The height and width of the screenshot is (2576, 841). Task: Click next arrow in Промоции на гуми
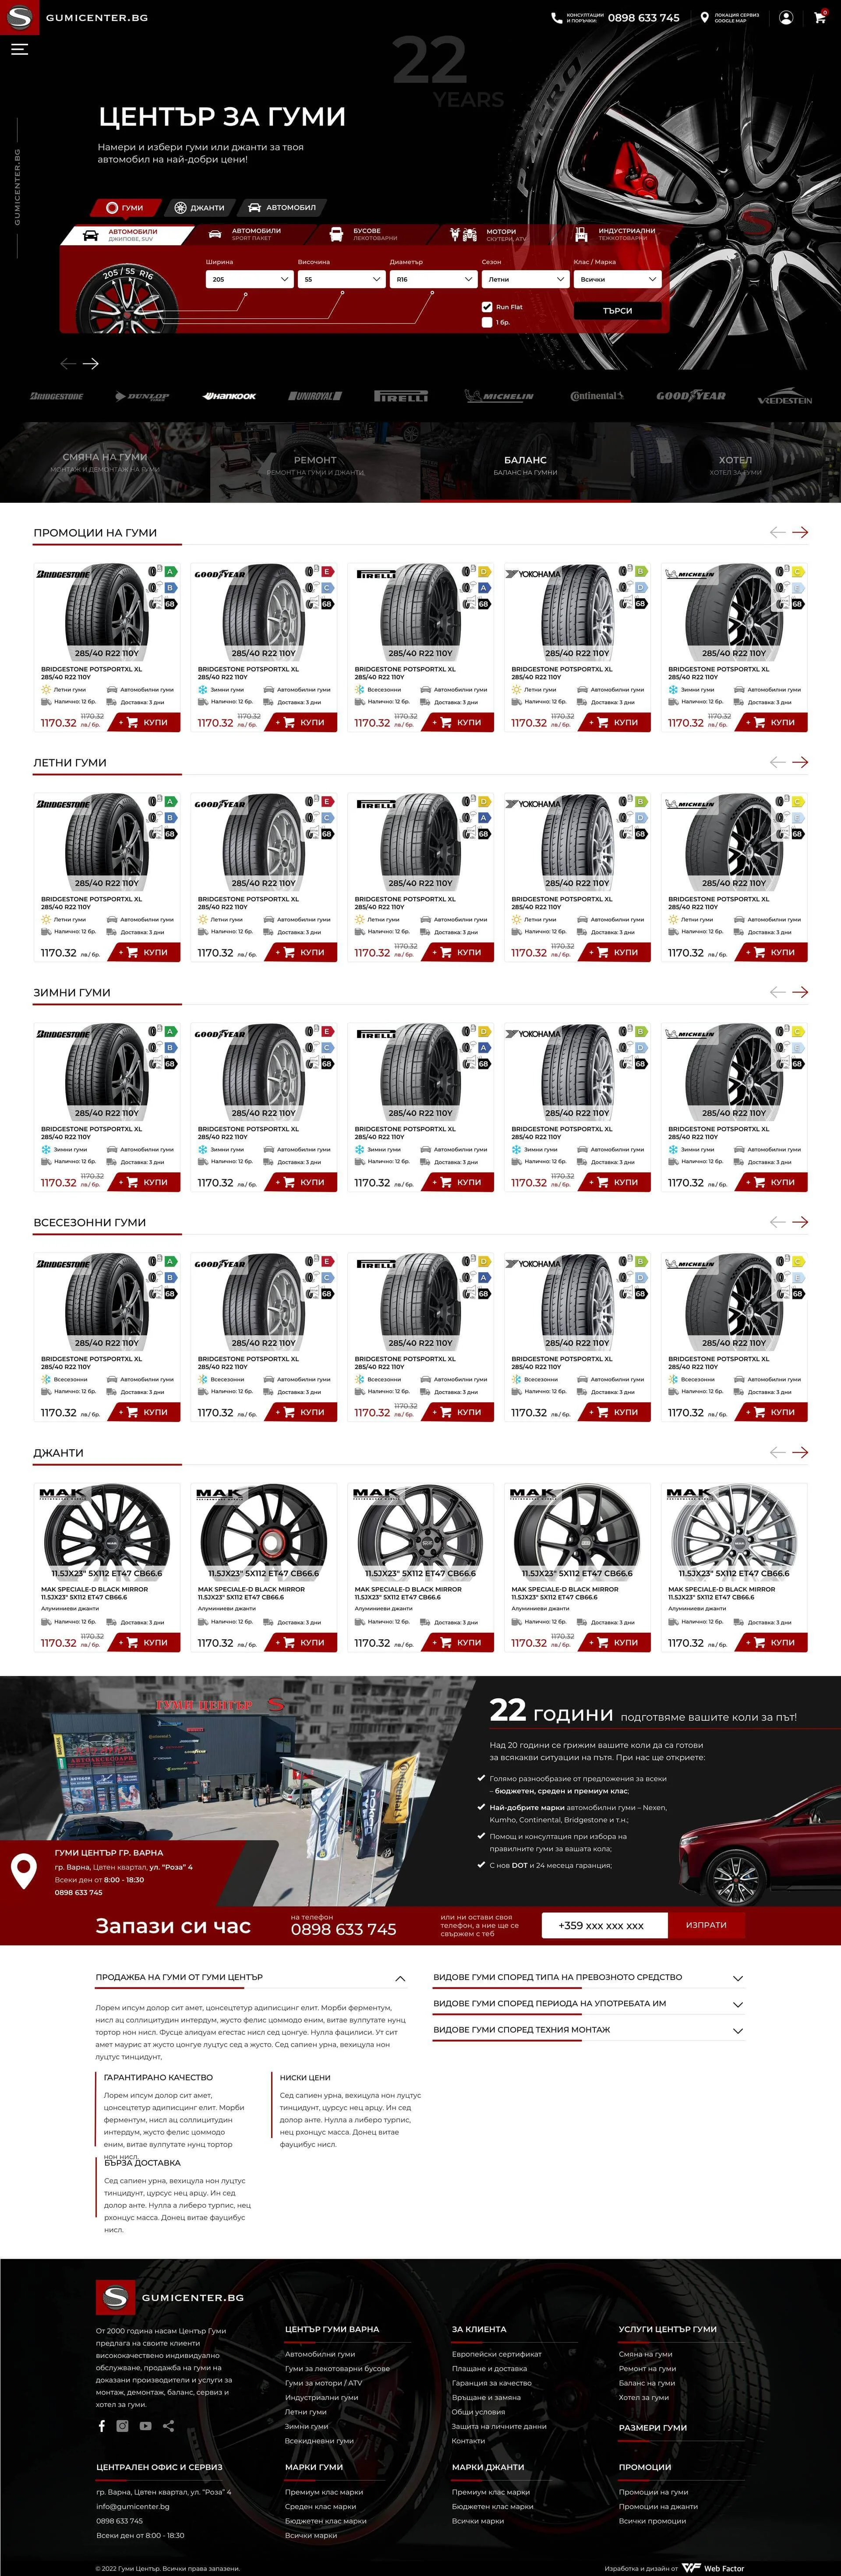799,532
